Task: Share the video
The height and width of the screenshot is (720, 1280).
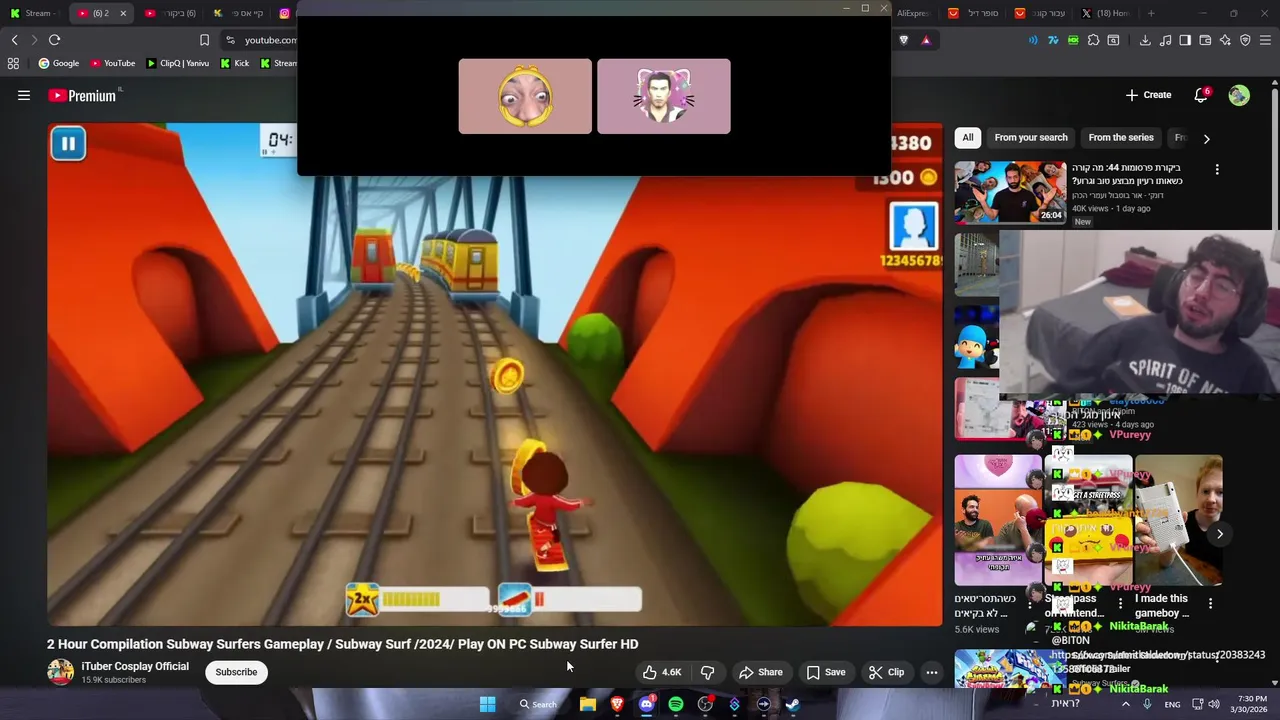Action: click(x=760, y=672)
